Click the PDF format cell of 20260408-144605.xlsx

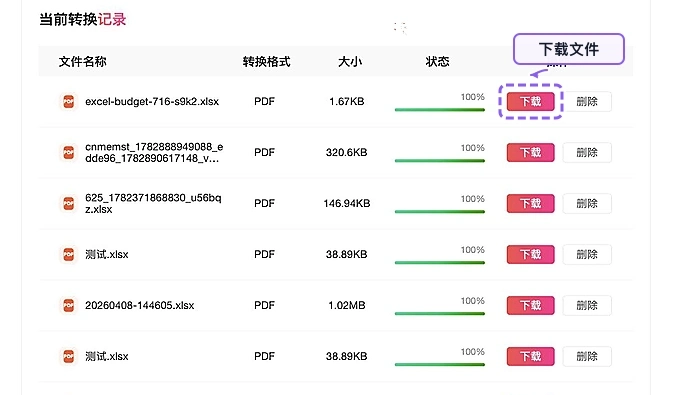264,305
